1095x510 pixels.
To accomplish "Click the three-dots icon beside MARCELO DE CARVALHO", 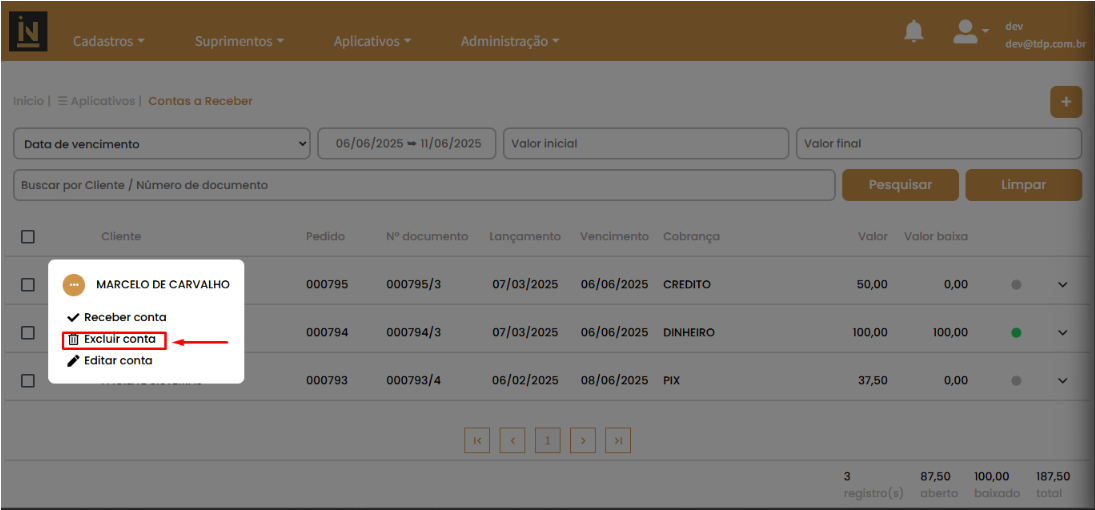I will 74,285.
